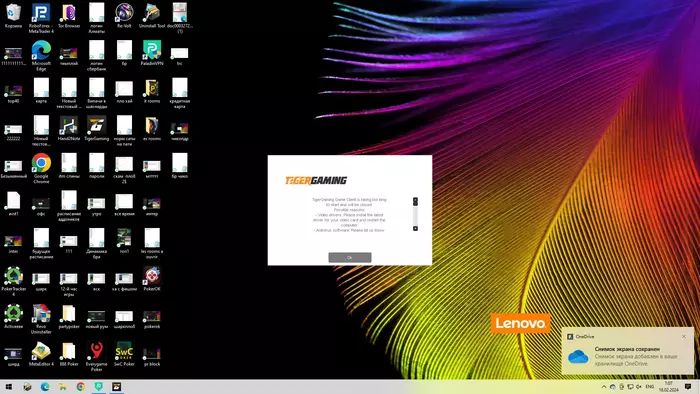700x394 pixels.
Task: Open the Recycle Bin desktop icon
Action: [13, 16]
